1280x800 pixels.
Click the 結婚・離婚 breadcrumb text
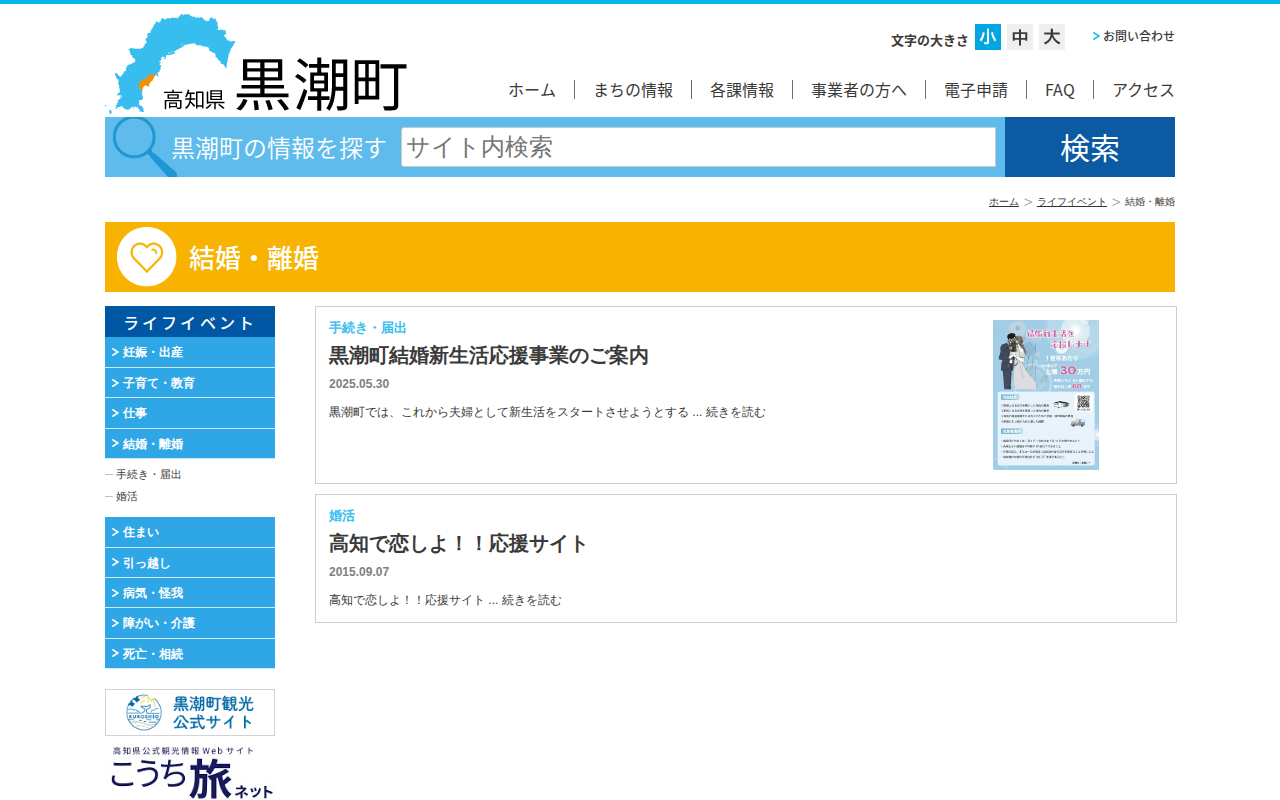pyautogui.click(x=1150, y=202)
